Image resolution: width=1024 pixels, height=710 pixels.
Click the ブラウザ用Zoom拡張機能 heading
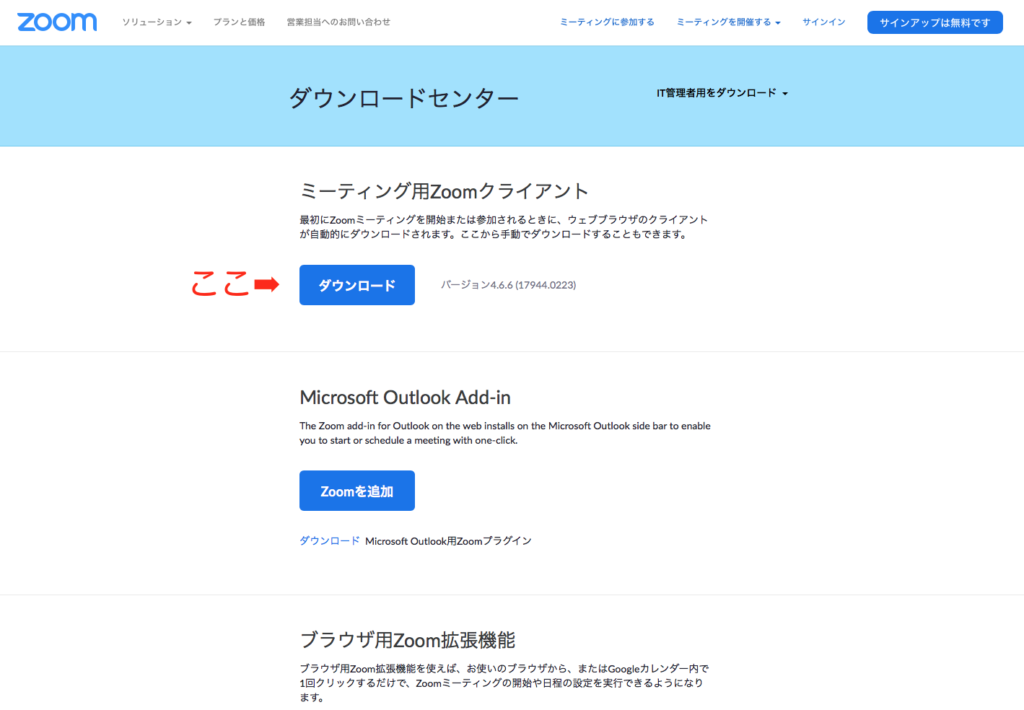tap(408, 640)
